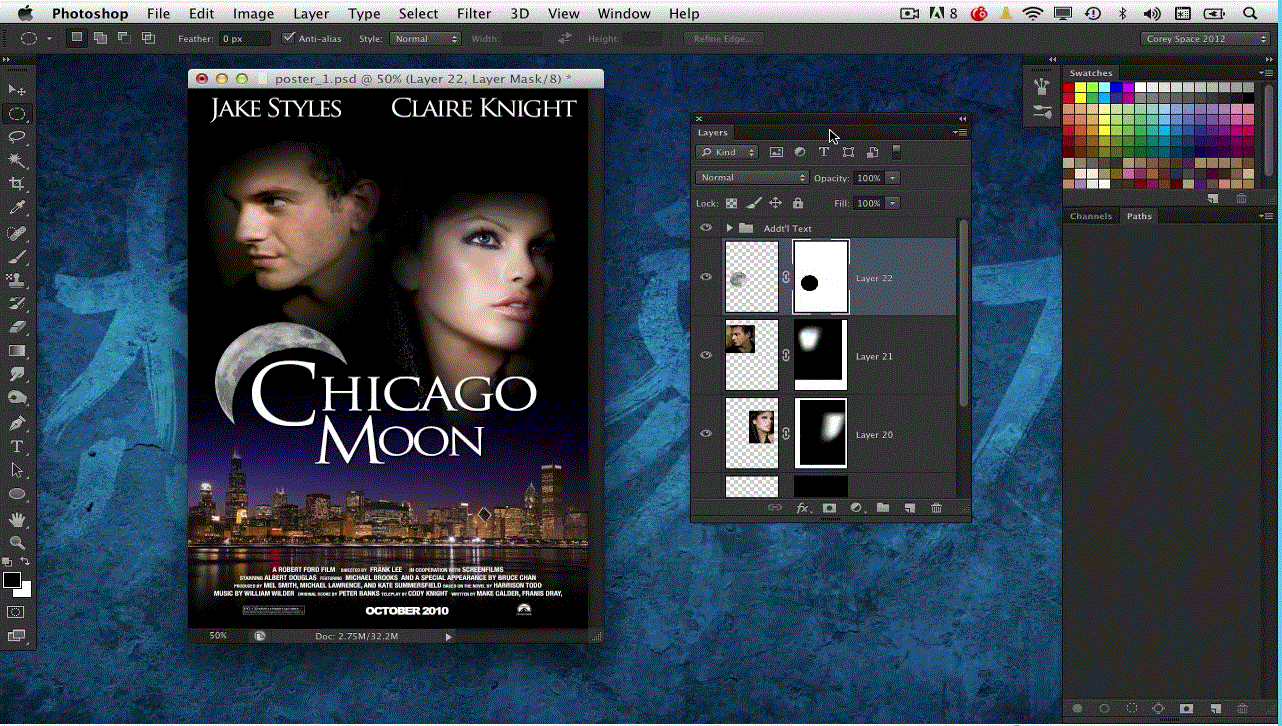Open the Layers panel flyout menu
Screen dimensions: 1282x726
click(960, 132)
